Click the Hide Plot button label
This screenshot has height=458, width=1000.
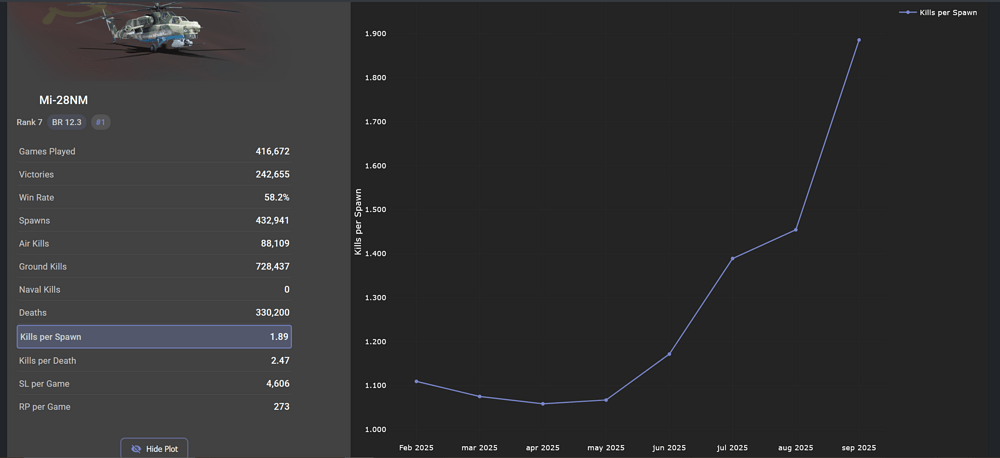coord(162,449)
